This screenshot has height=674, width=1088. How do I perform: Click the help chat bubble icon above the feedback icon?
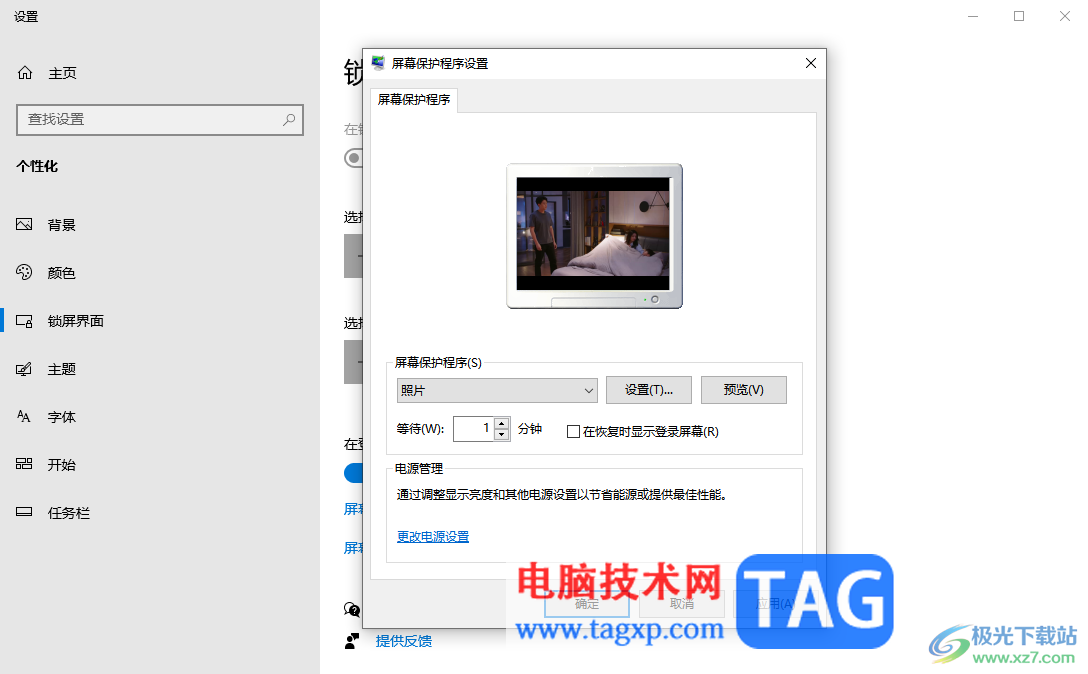pyautogui.click(x=352, y=609)
